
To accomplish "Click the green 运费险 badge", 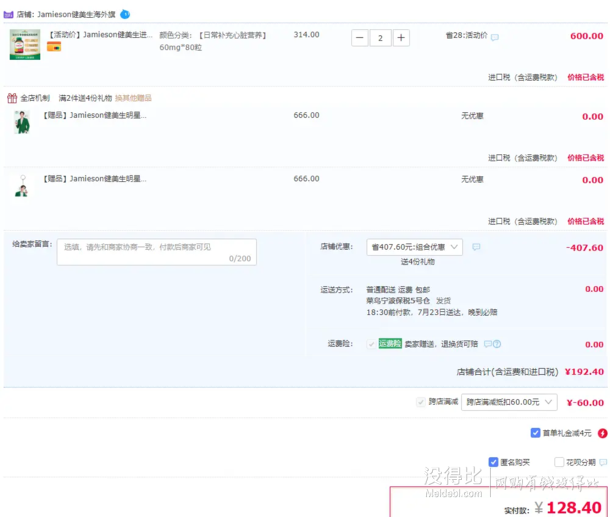I will pyautogui.click(x=390, y=343).
